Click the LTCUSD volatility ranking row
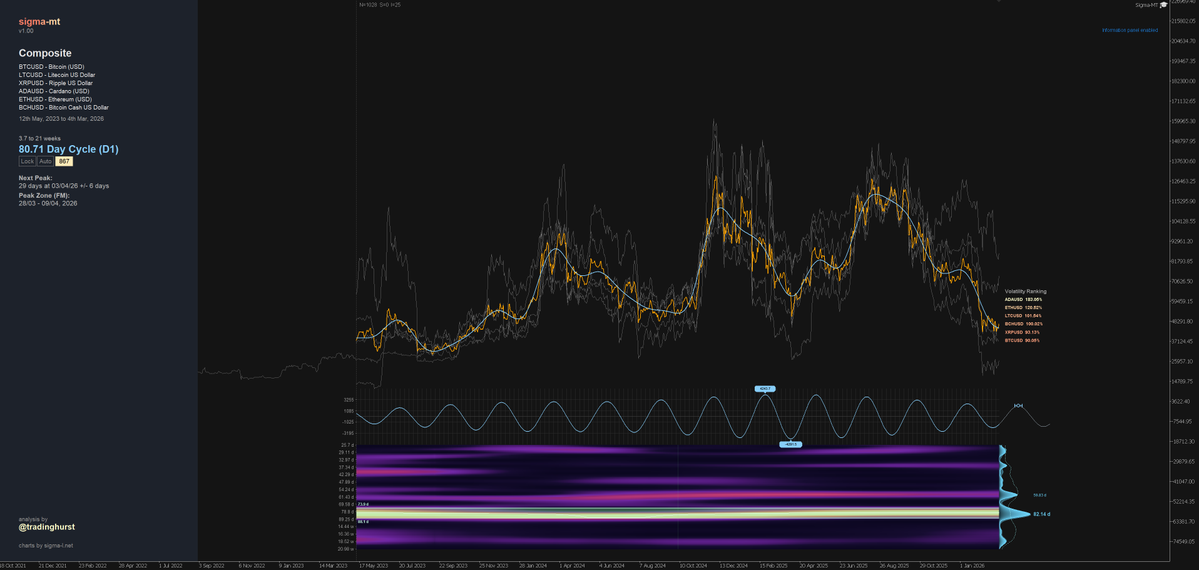Image resolution: width=1199 pixels, height=570 pixels. coord(1023,316)
